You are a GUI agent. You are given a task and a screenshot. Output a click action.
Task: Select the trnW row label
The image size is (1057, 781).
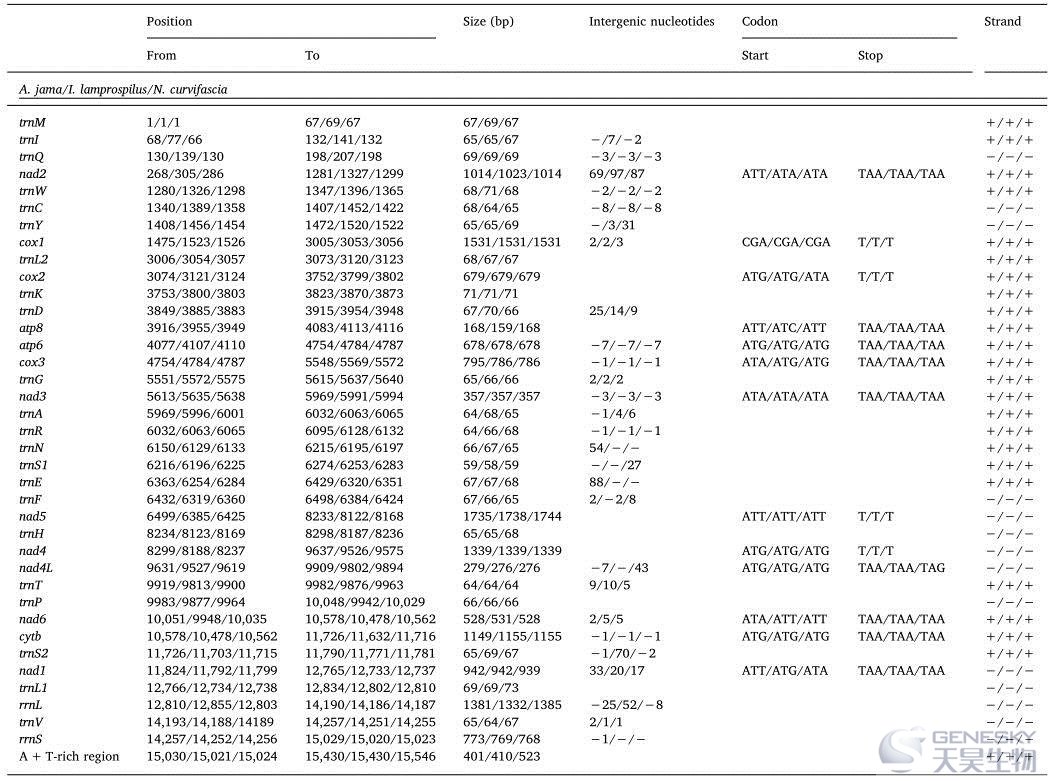click(x=33, y=191)
